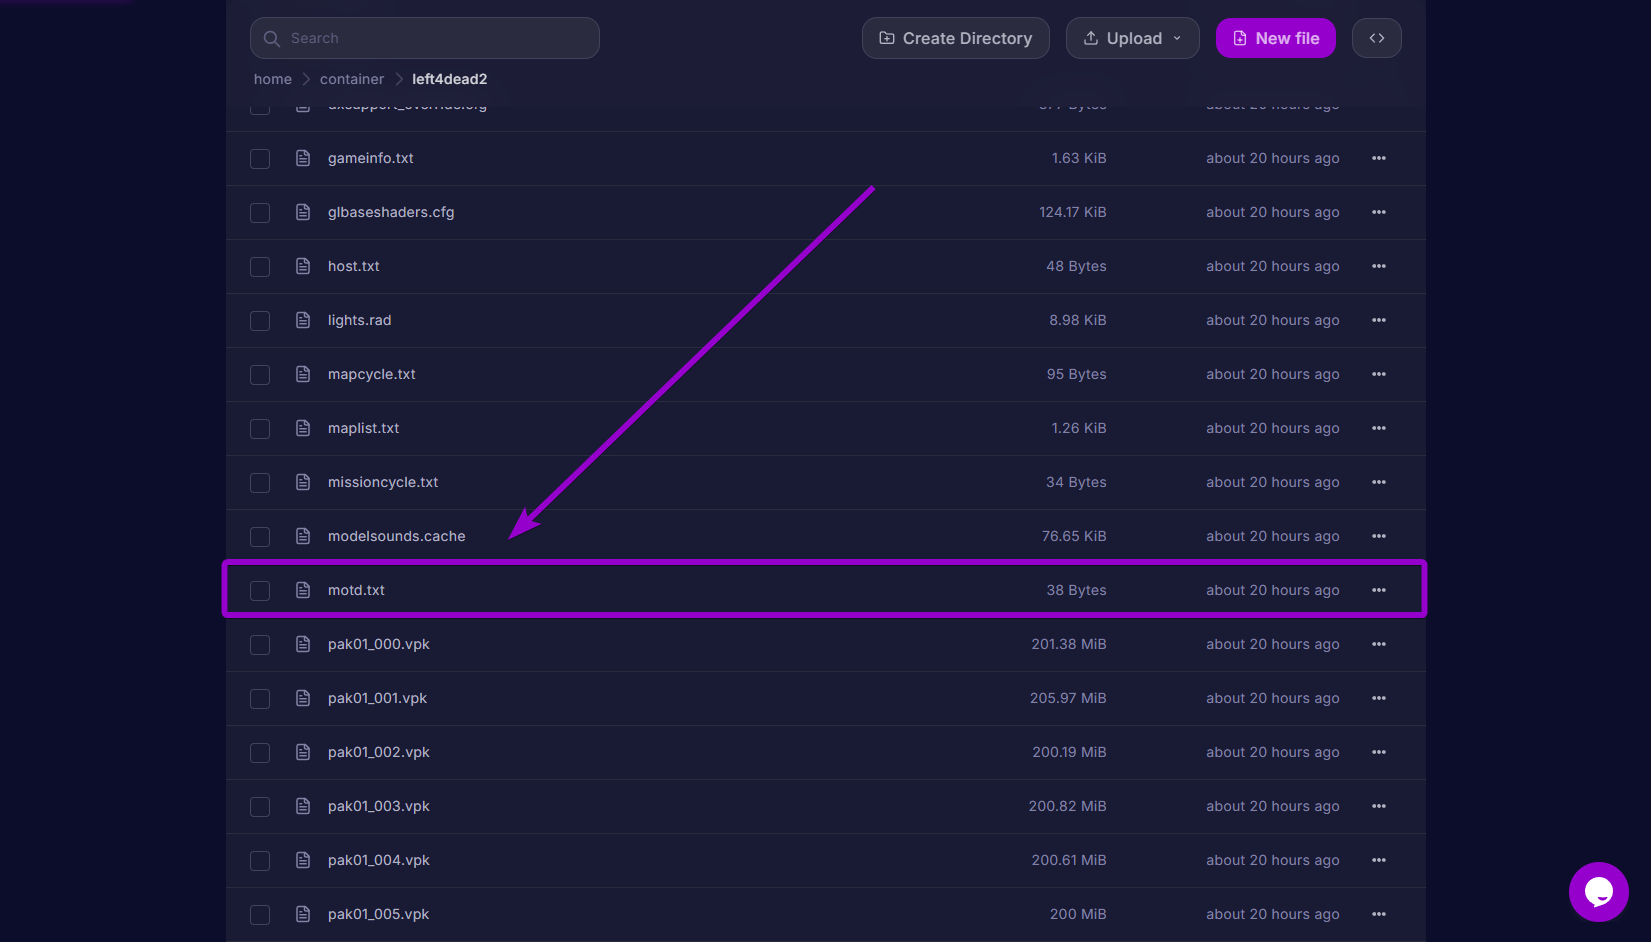Open the three-dot menu for mapcycle.txt
The width and height of the screenshot is (1651, 942).
point(1379,374)
